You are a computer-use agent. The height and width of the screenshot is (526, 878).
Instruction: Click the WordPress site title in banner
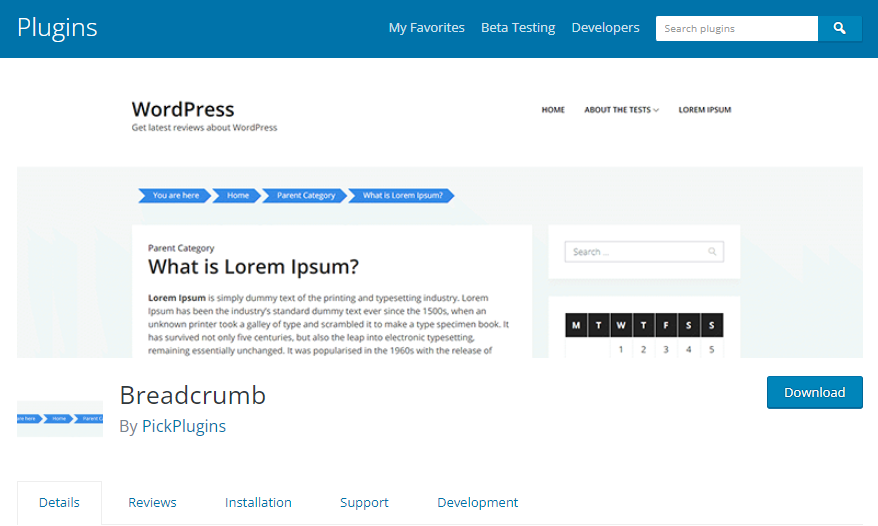click(x=183, y=109)
